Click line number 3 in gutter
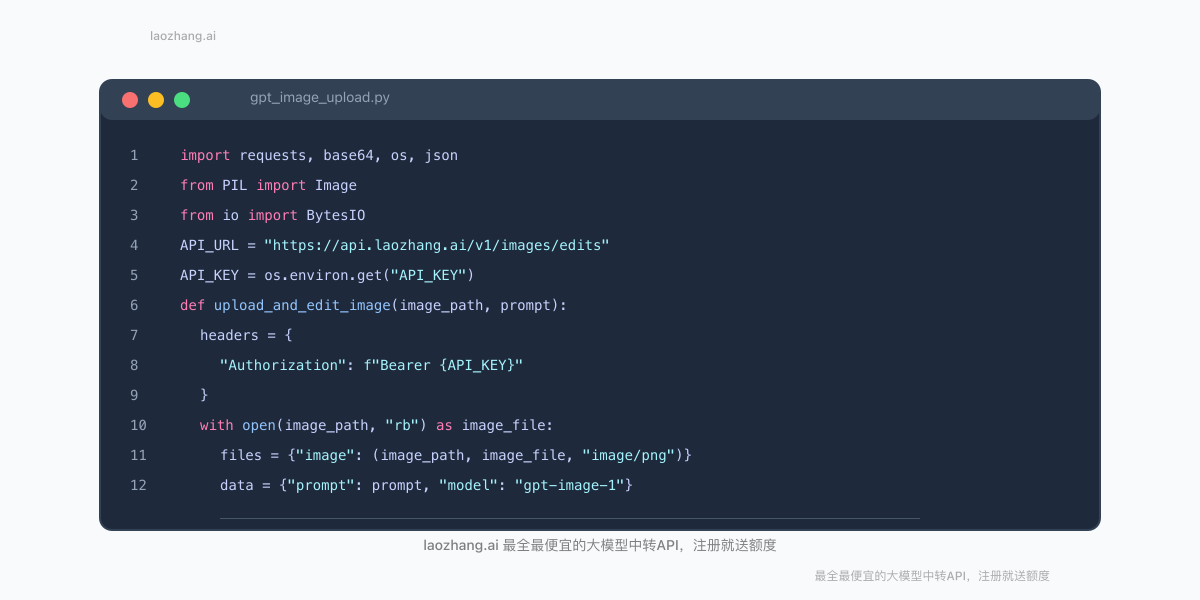This screenshot has height=600, width=1200. [134, 215]
